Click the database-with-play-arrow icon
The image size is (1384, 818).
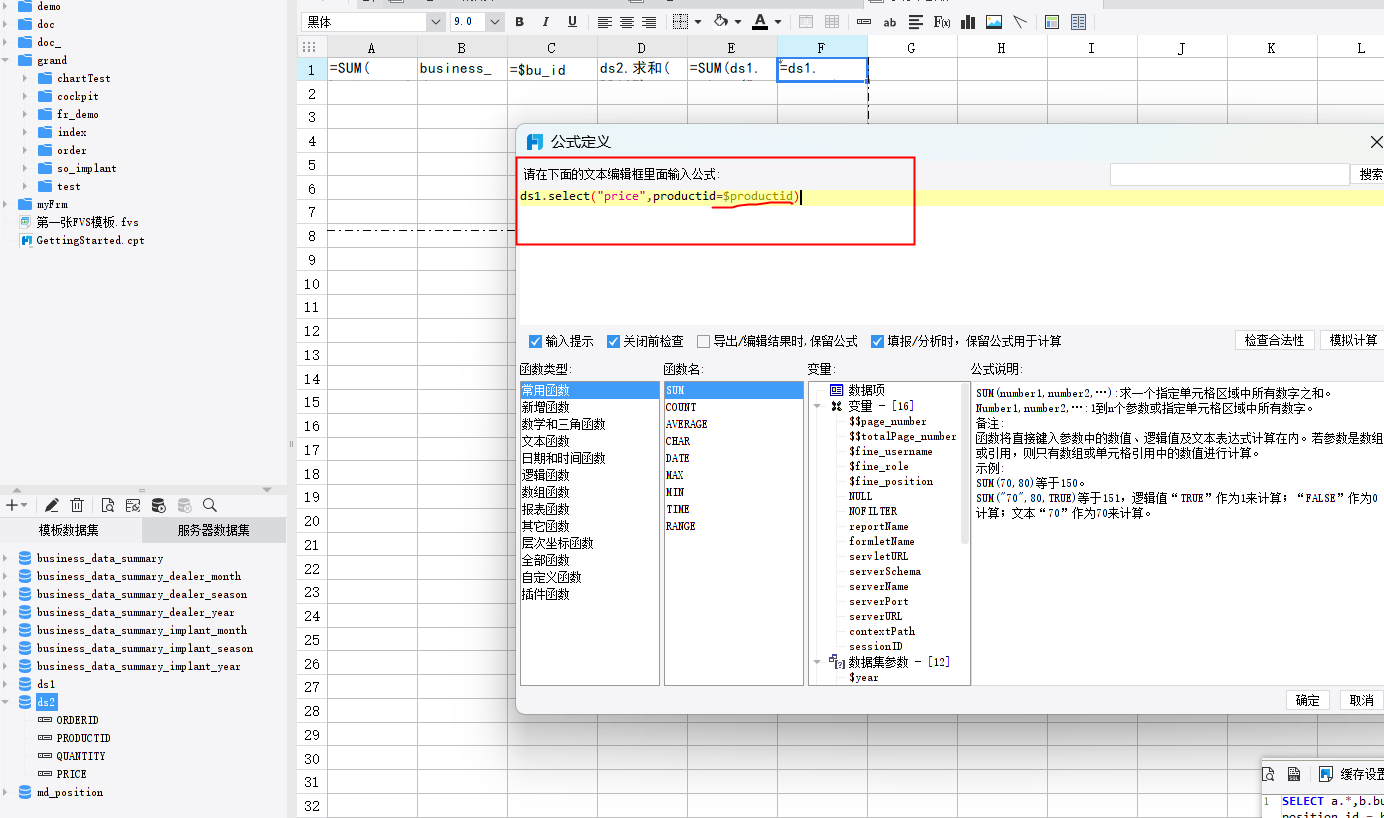pyautogui.click(x=158, y=505)
